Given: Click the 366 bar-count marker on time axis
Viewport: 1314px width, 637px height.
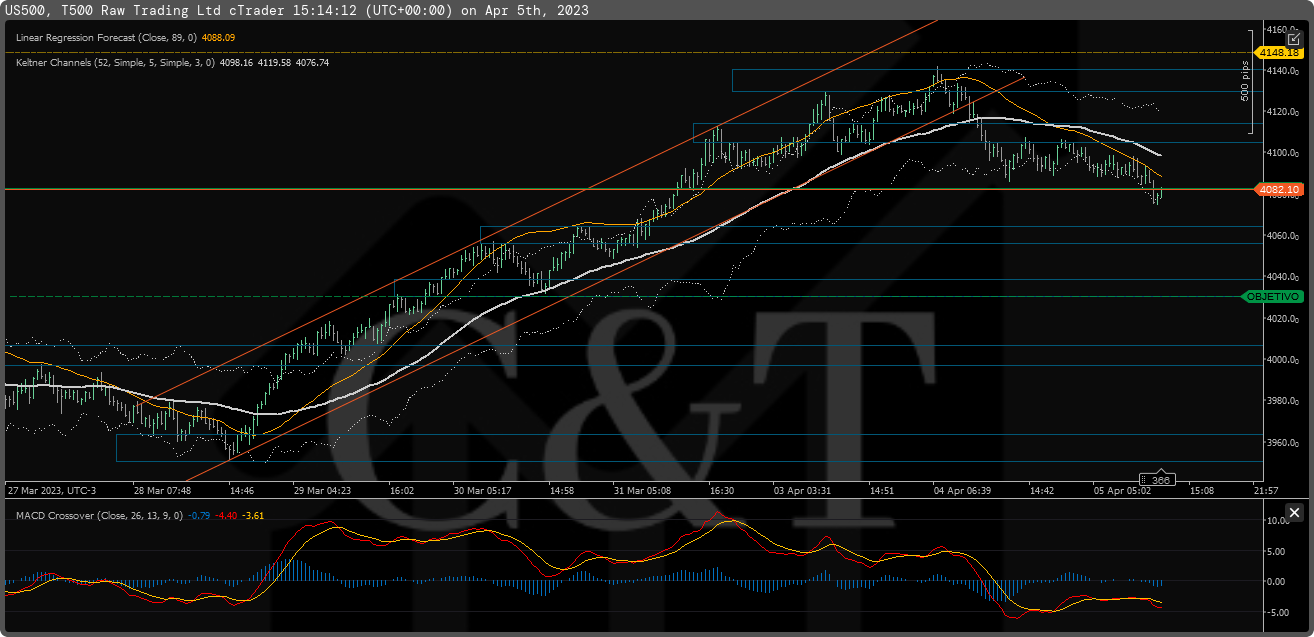Looking at the screenshot, I should 1158,479.
